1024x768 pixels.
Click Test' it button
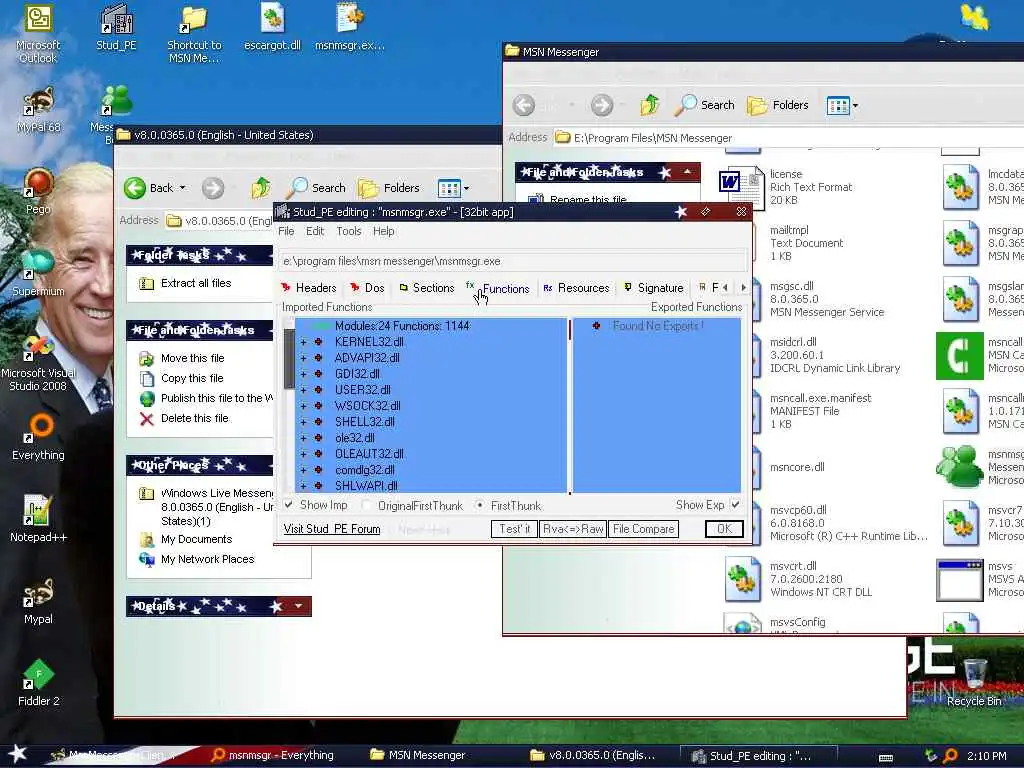(514, 529)
